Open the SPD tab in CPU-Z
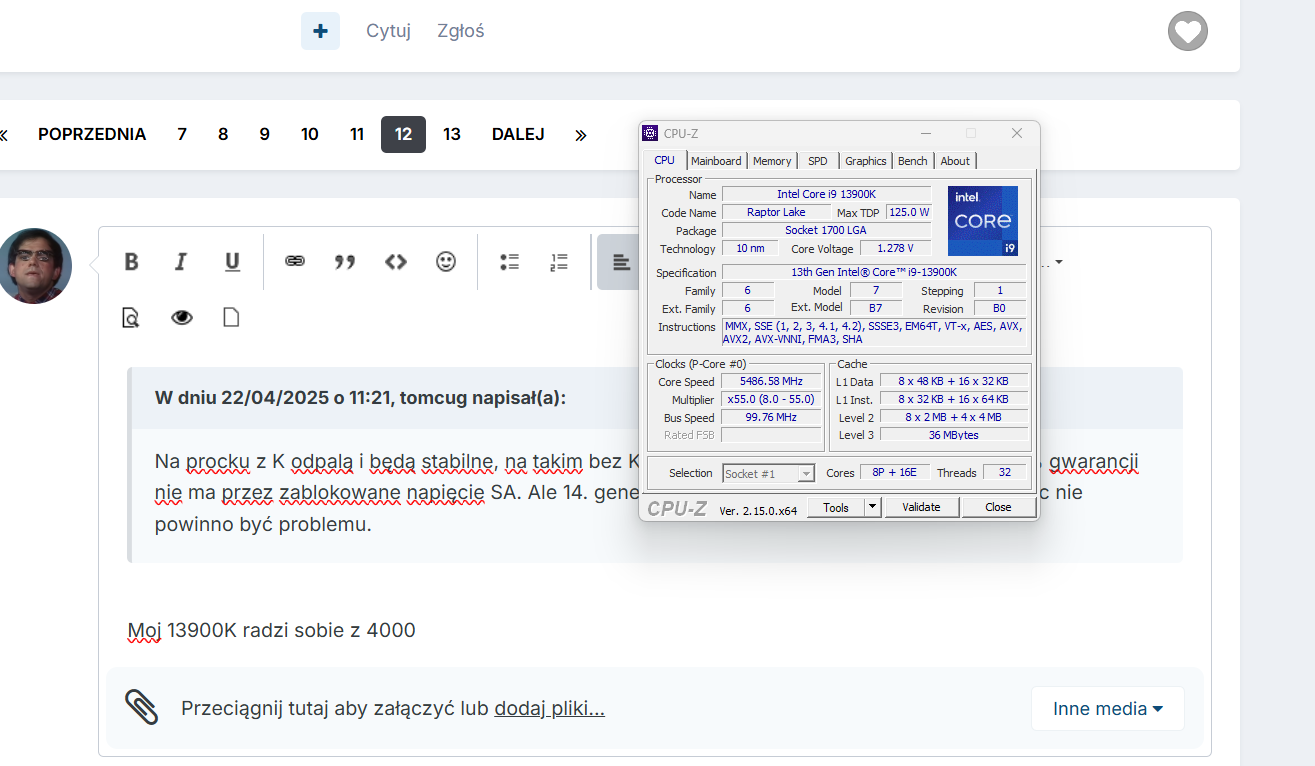 point(818,161)
